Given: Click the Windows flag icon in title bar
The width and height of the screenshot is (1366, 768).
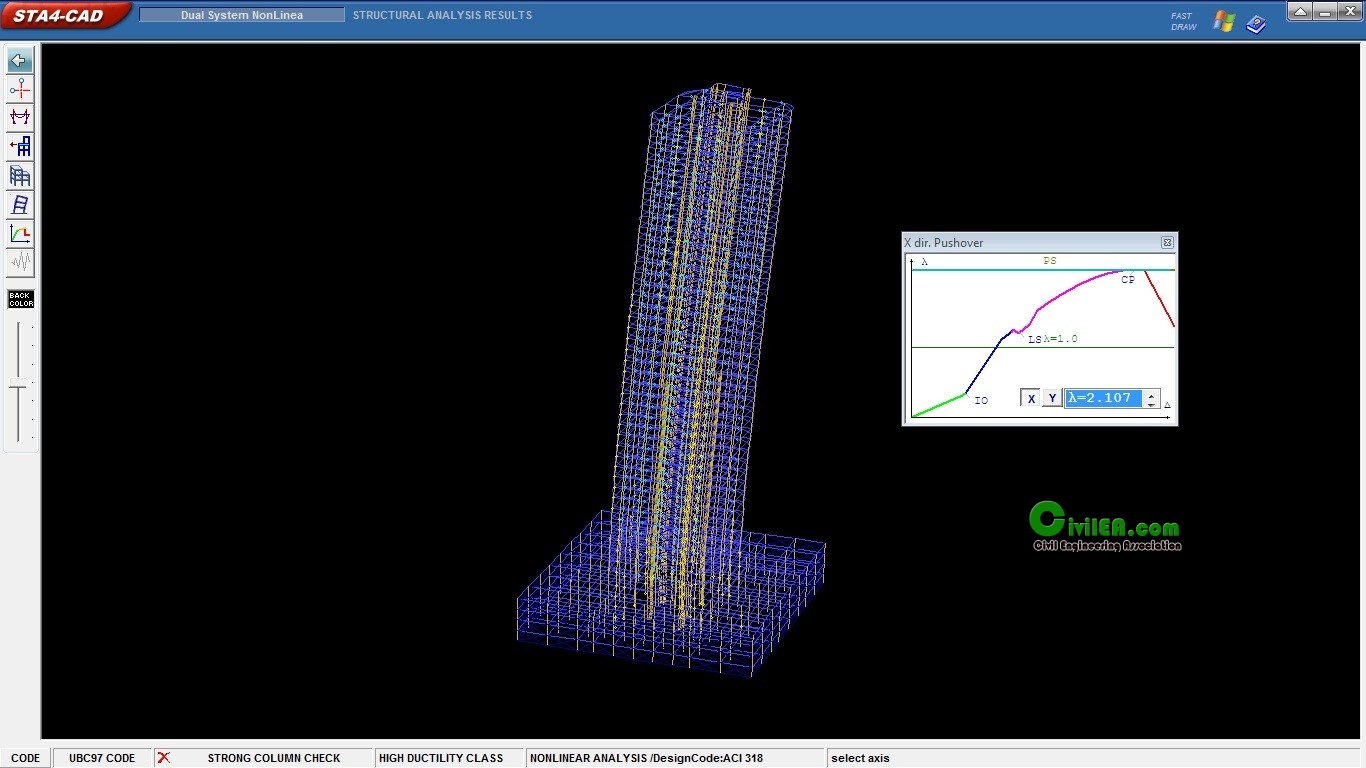Looking at the screenshot, I should [1224, 21].
